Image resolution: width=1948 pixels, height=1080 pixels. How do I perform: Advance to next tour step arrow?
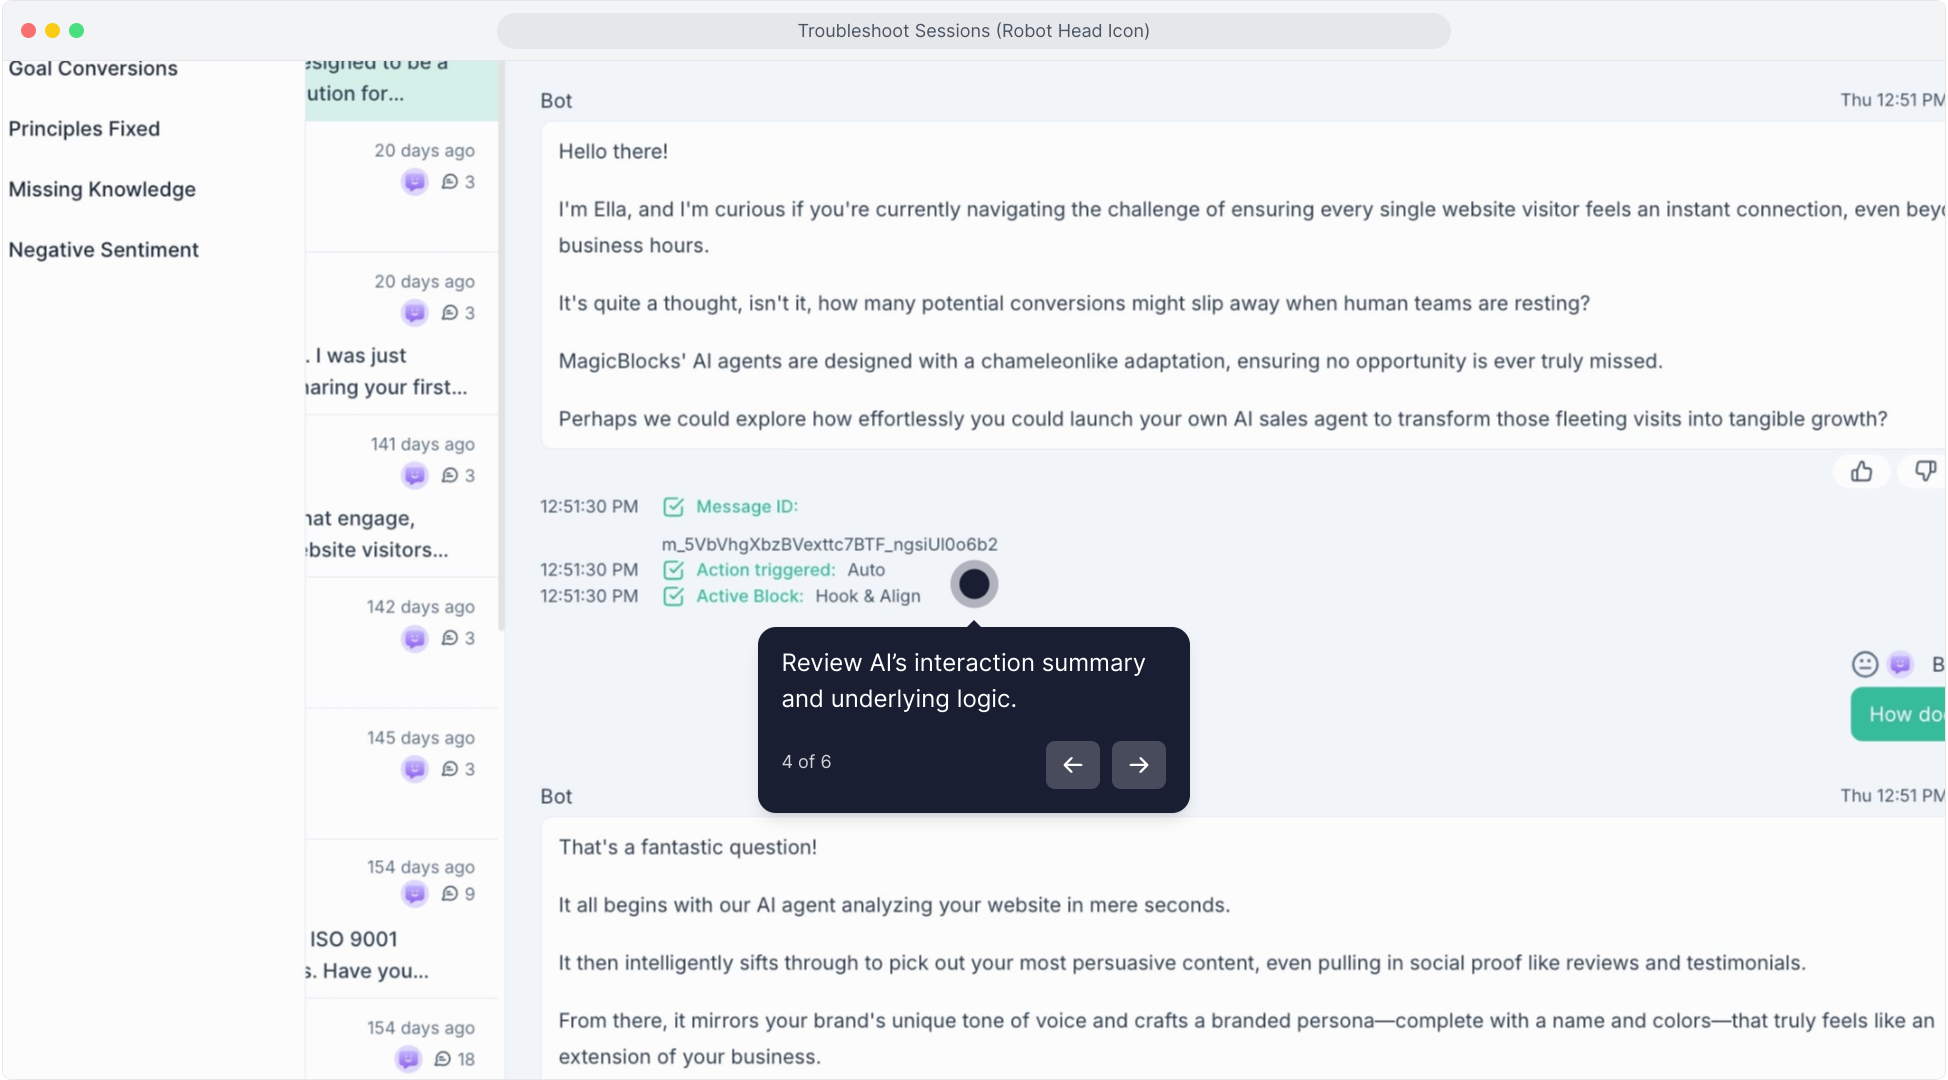coord(1139,765)
